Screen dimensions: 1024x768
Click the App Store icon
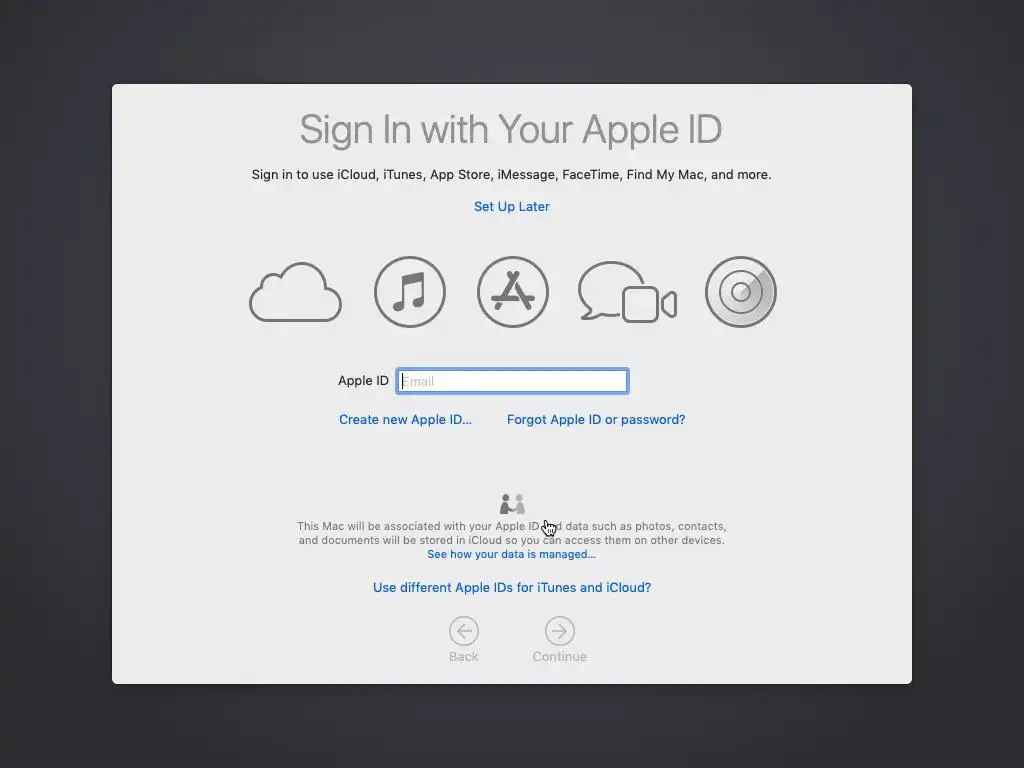513,292
